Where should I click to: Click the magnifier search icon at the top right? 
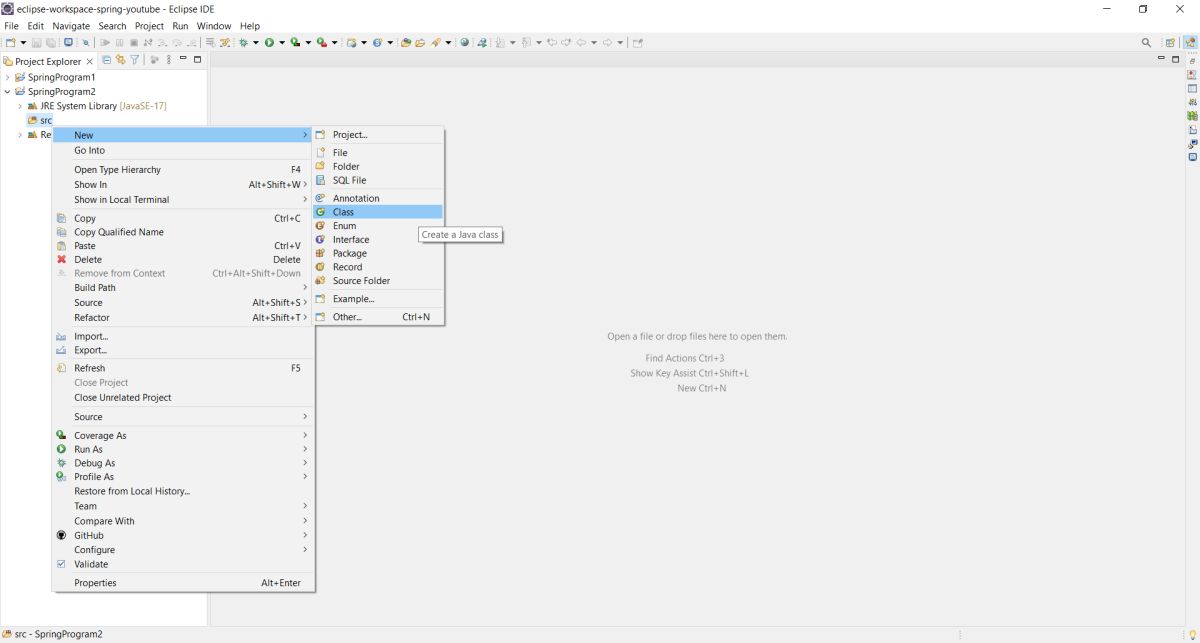point(1146,42)
